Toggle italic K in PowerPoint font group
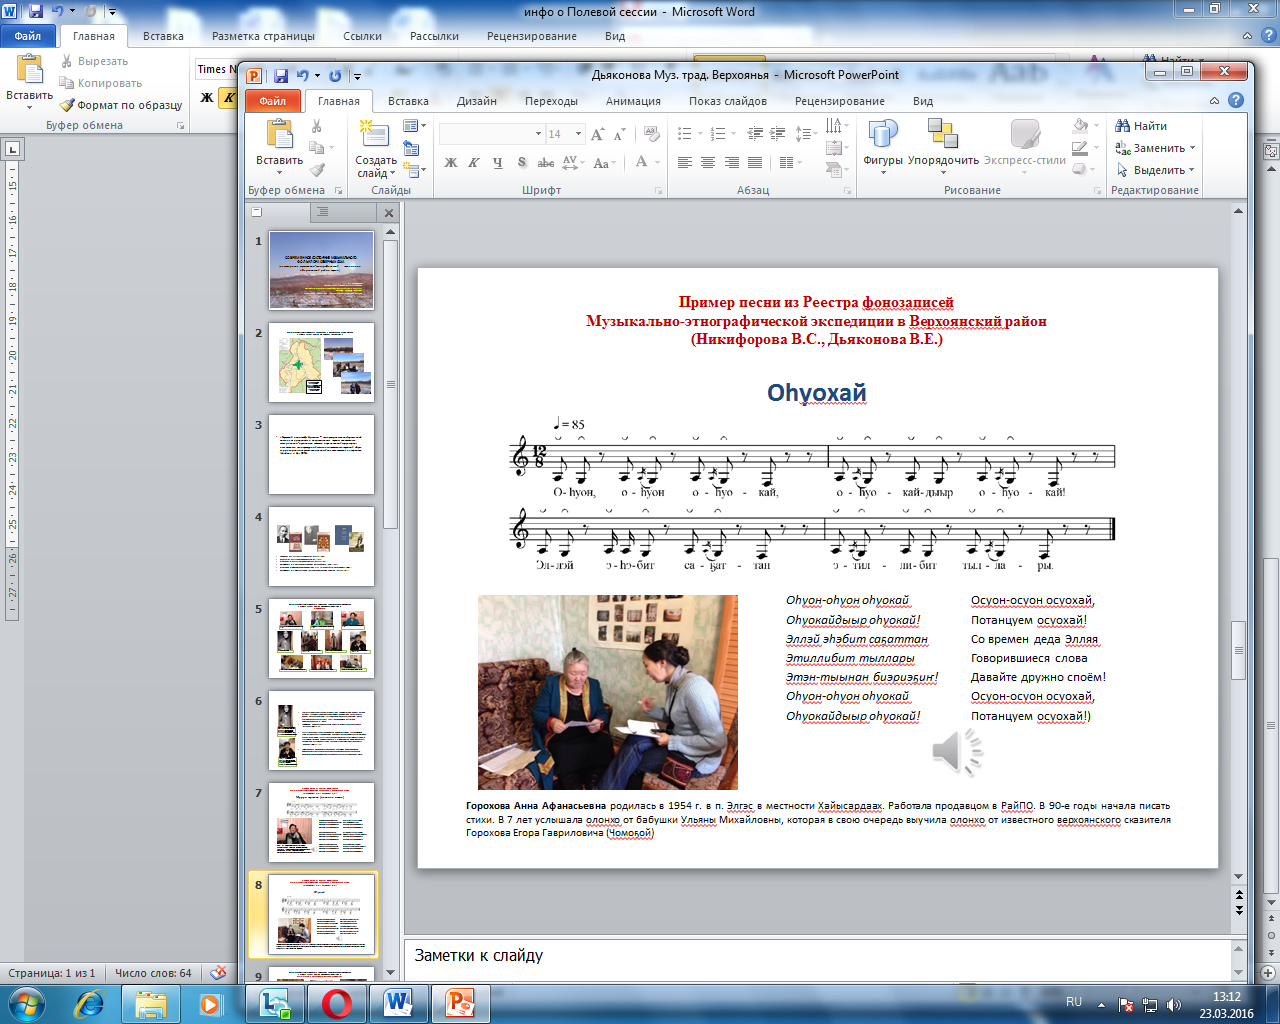This screenshot has width=1280, height=1024. pos(474,163)
